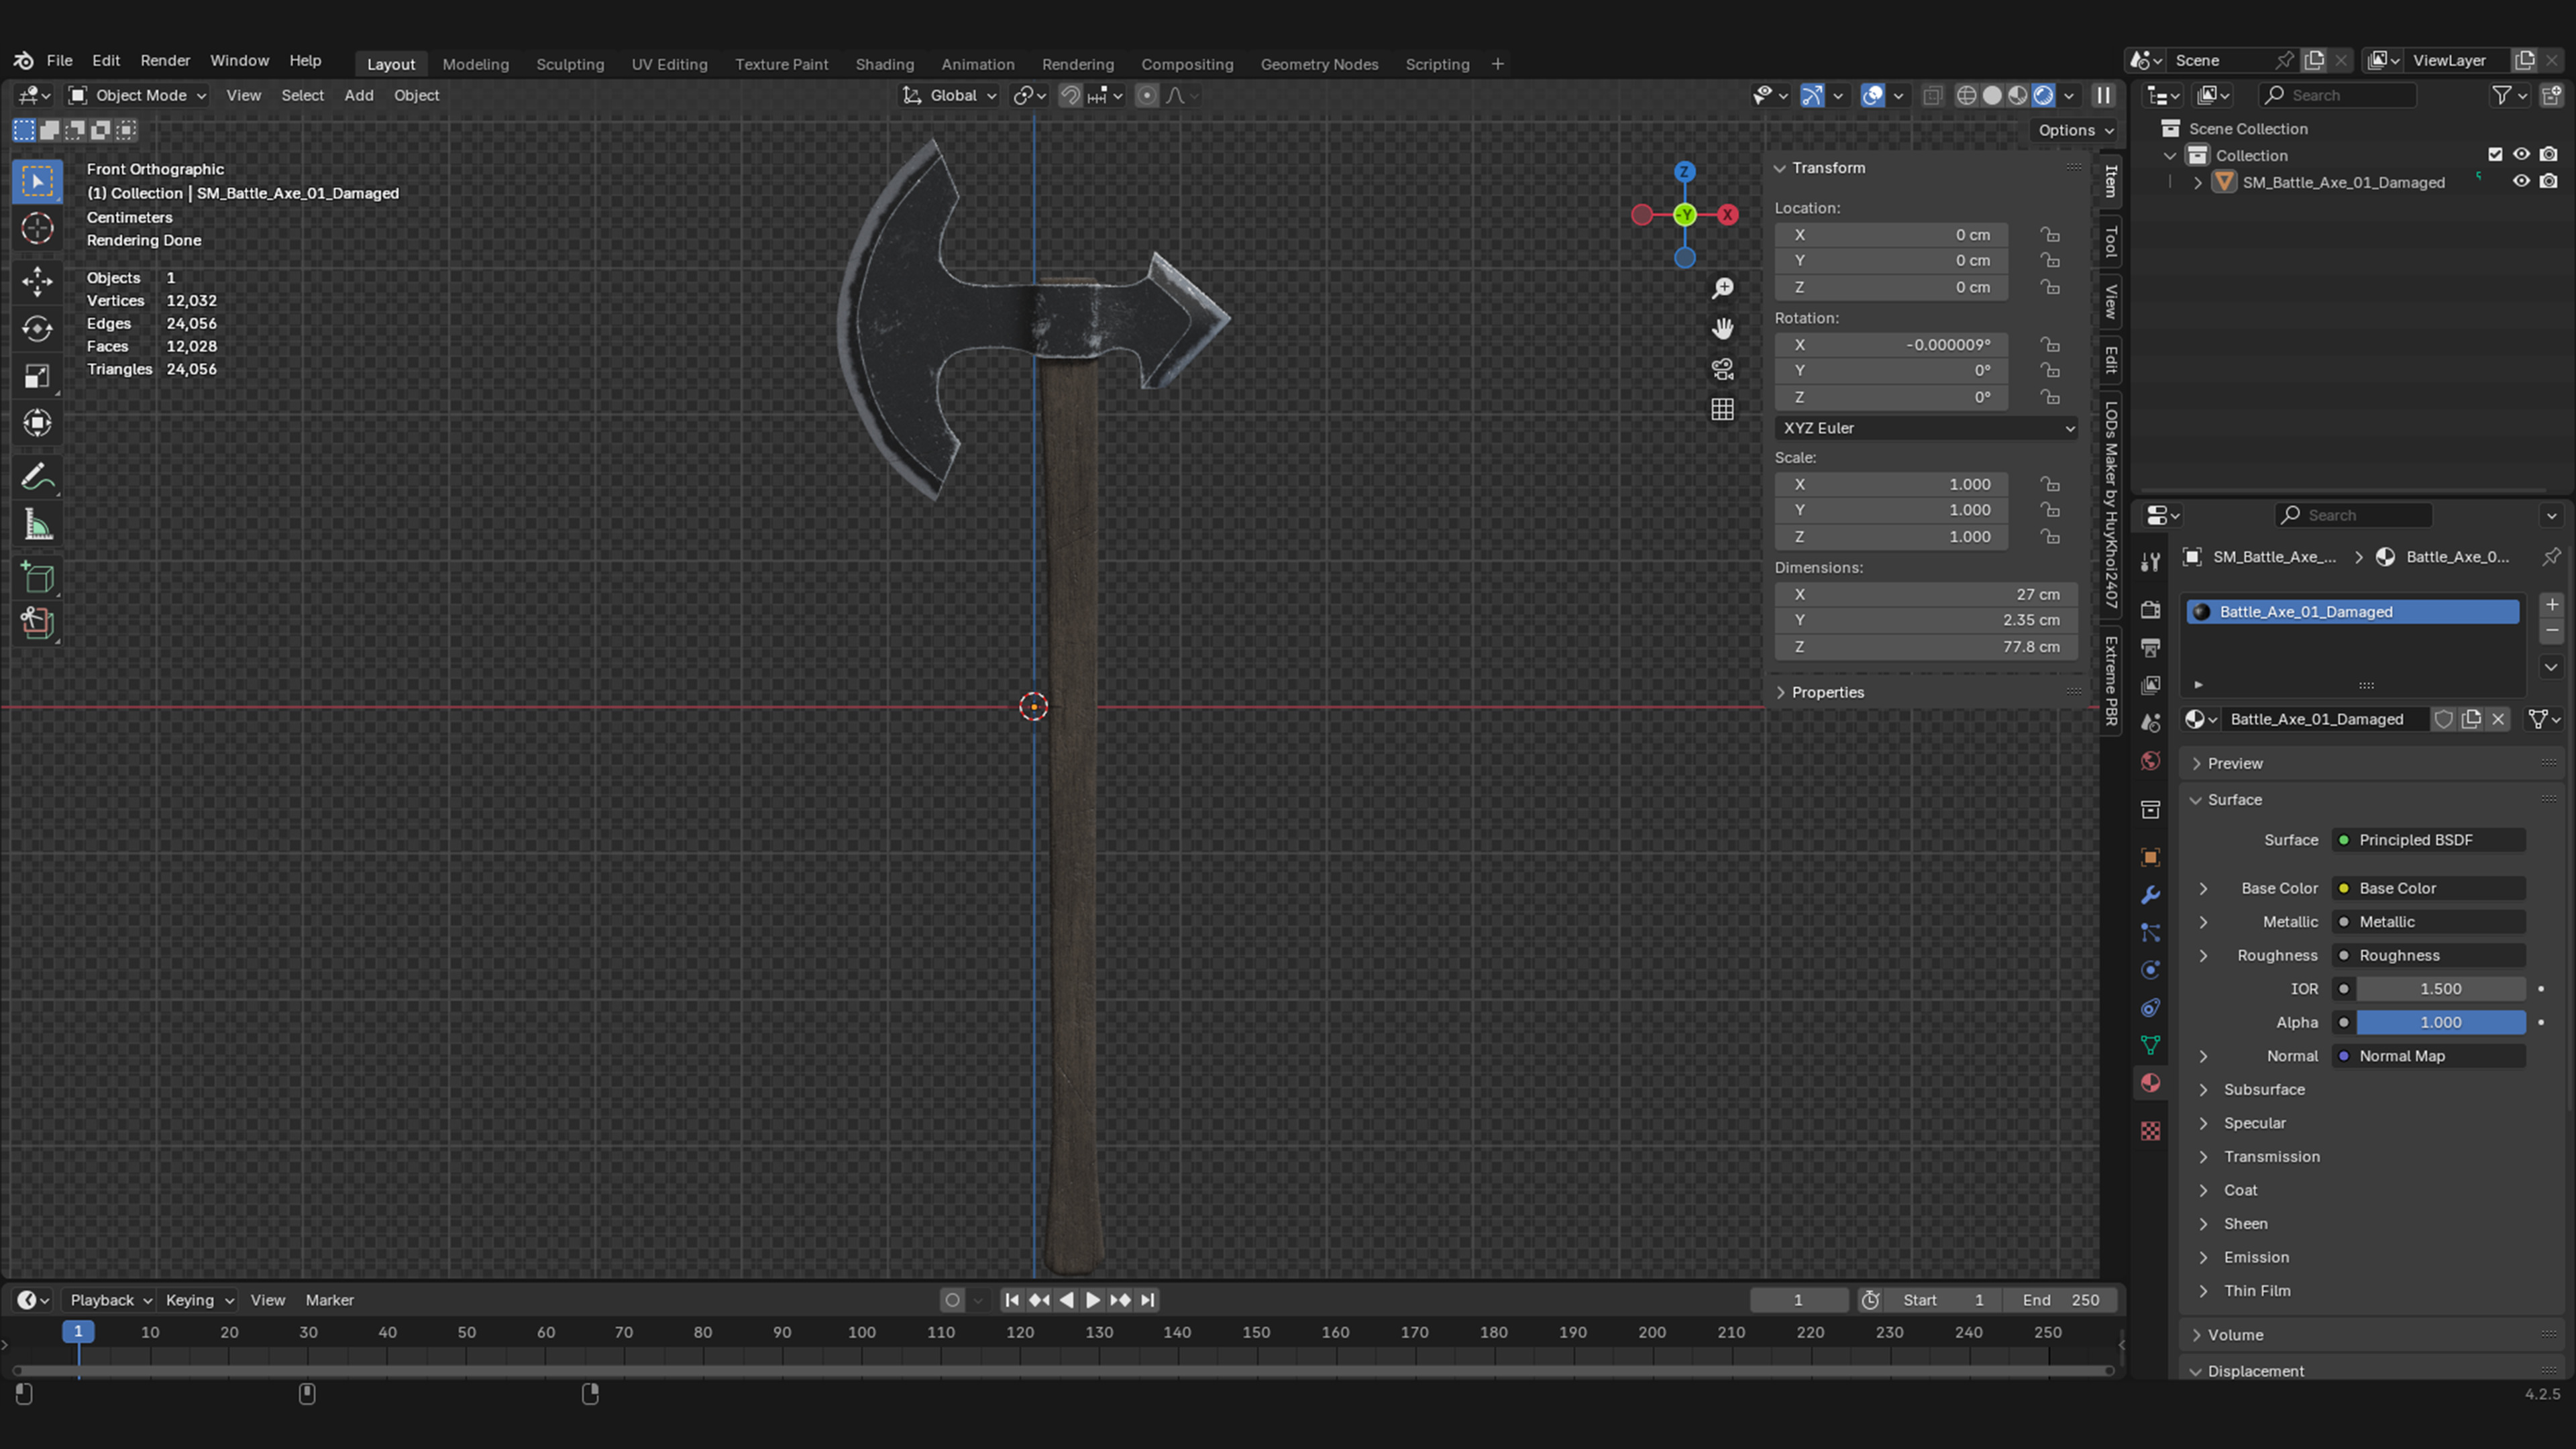Open Texture properties checker tab
The image size is (2576, 1449).
coord(2150,1131)
